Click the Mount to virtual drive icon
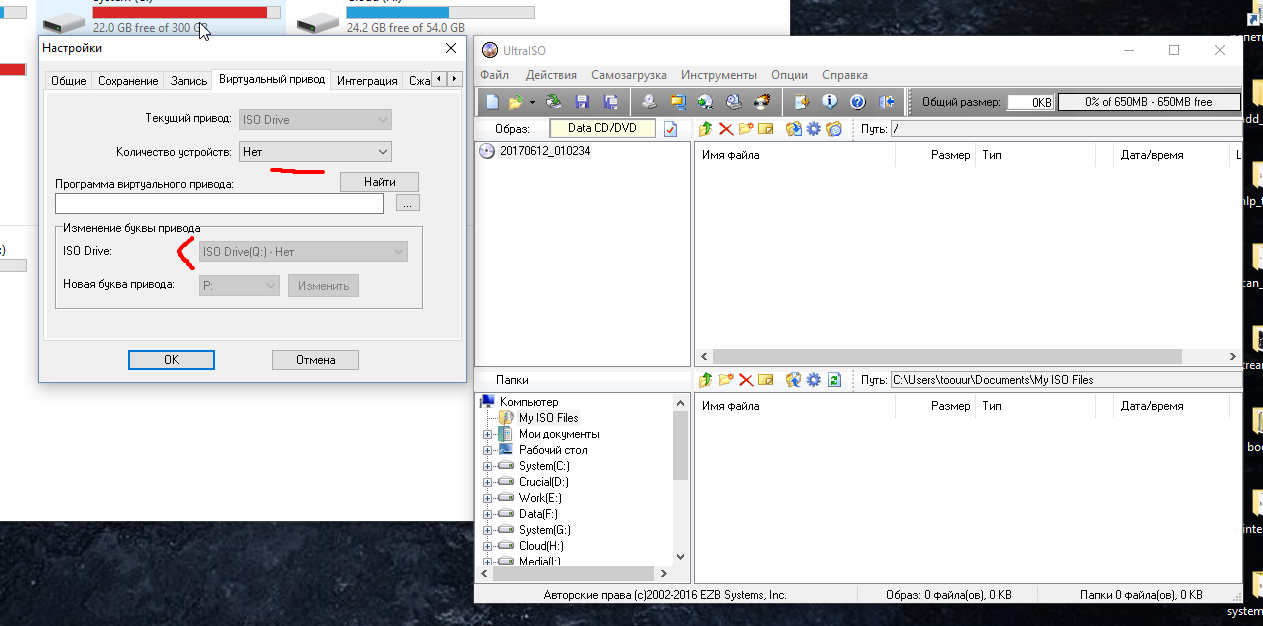 [x=733, y=102]
